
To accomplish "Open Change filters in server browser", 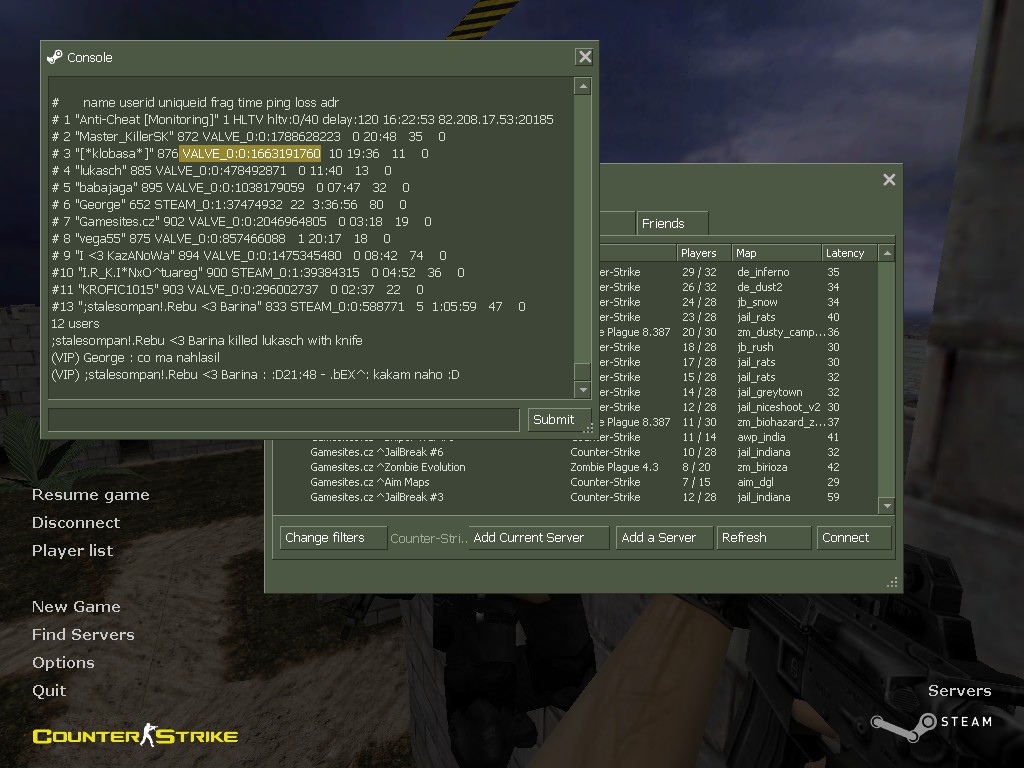I will [333, 537].
